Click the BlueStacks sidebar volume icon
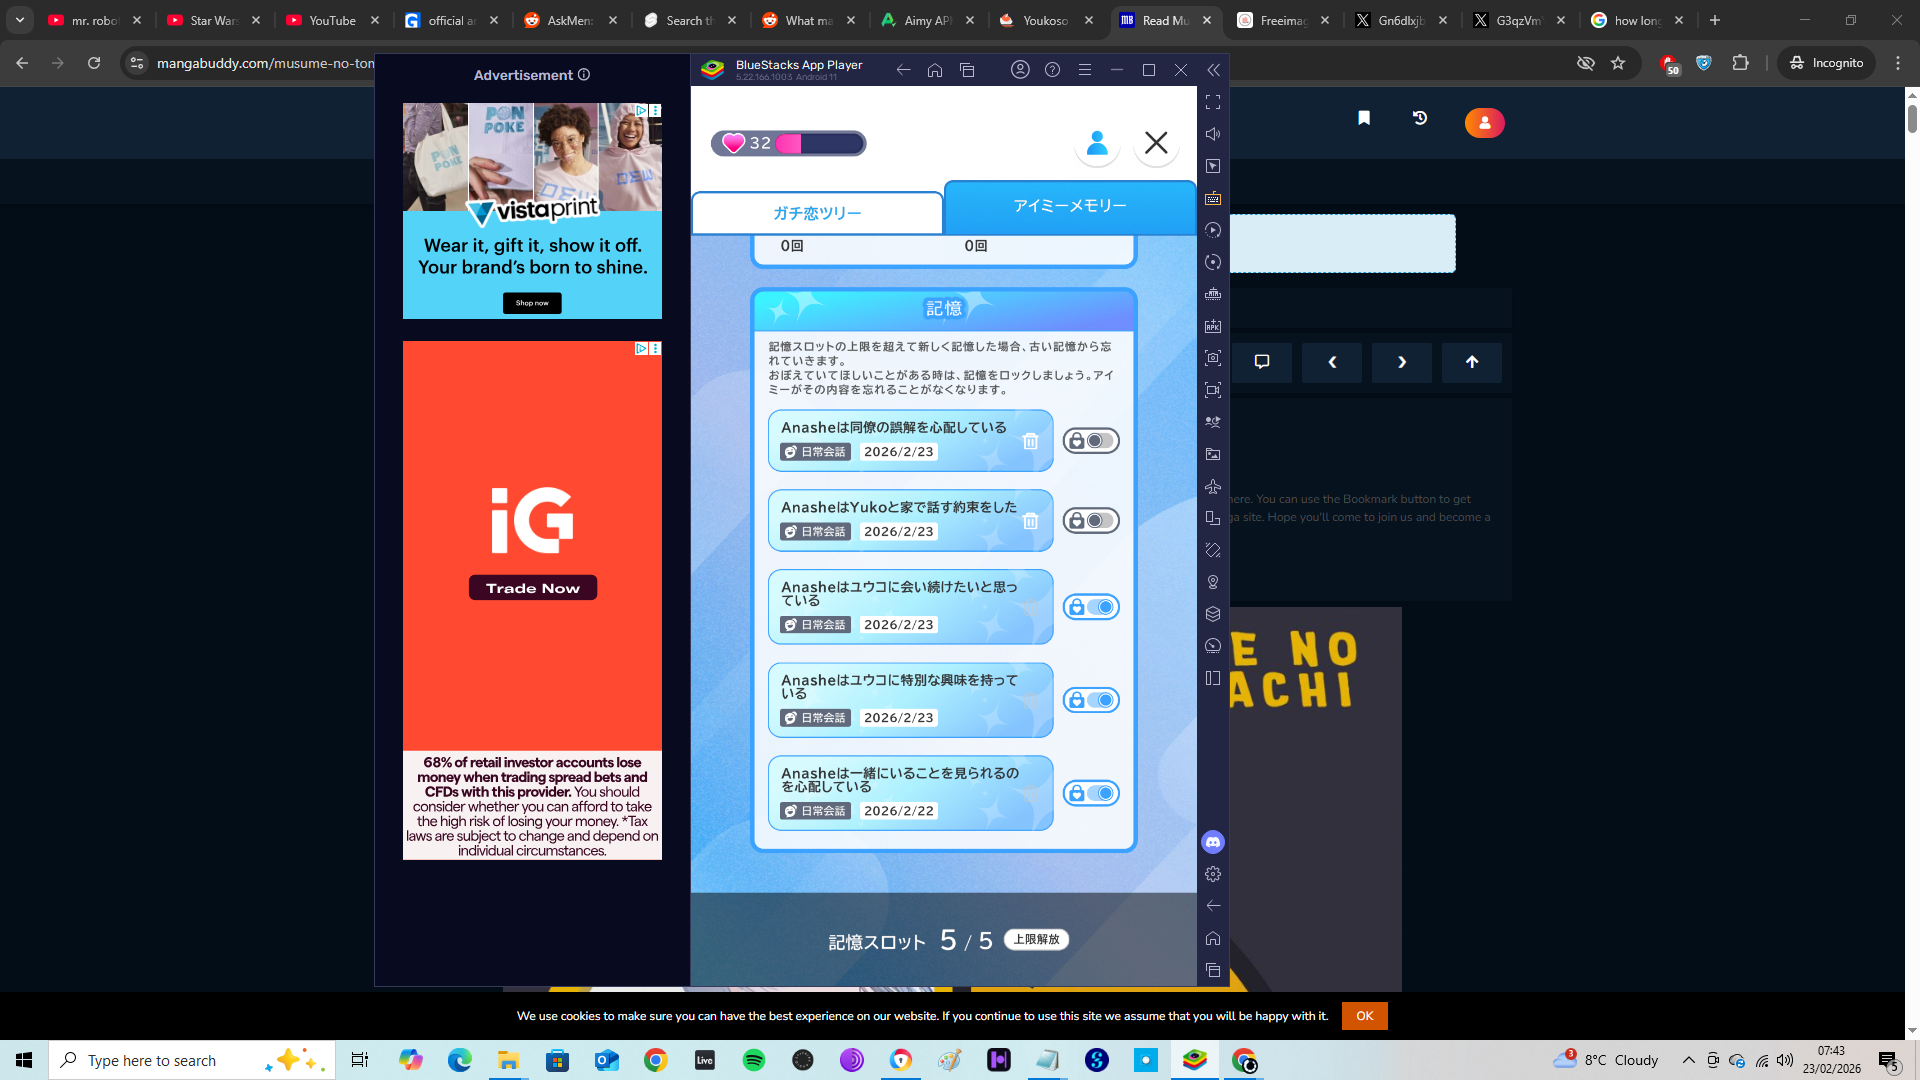This screenshot has height=1080, width=1920. tap(1213, 134)
